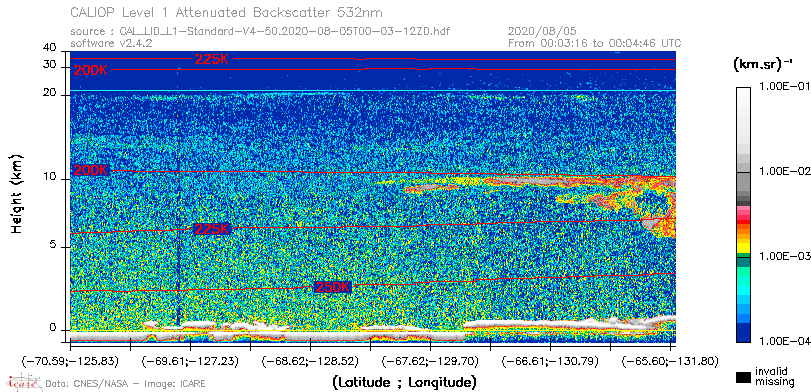Click the coordinate label '(-69.61;-127.23)'
The image size is (811, 392).
(x=191, y=361)
